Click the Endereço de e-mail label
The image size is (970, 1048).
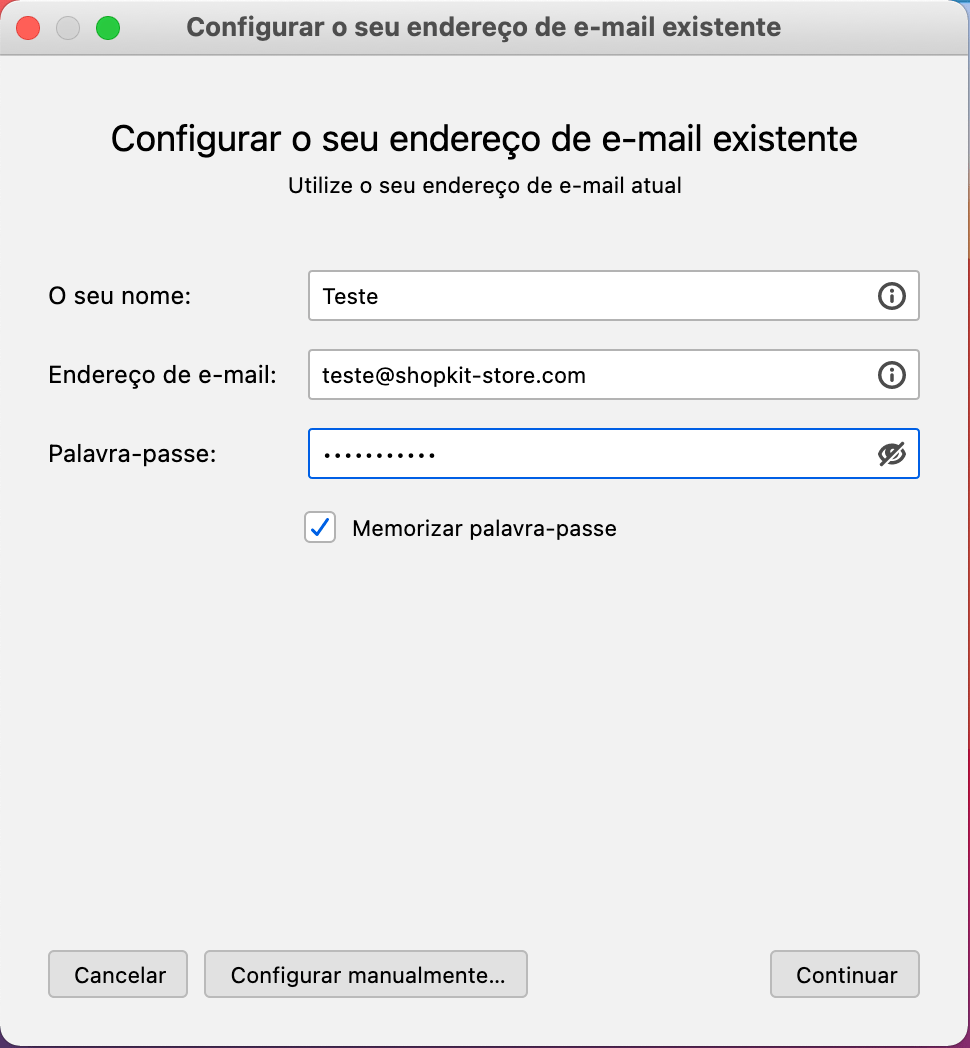162,375
